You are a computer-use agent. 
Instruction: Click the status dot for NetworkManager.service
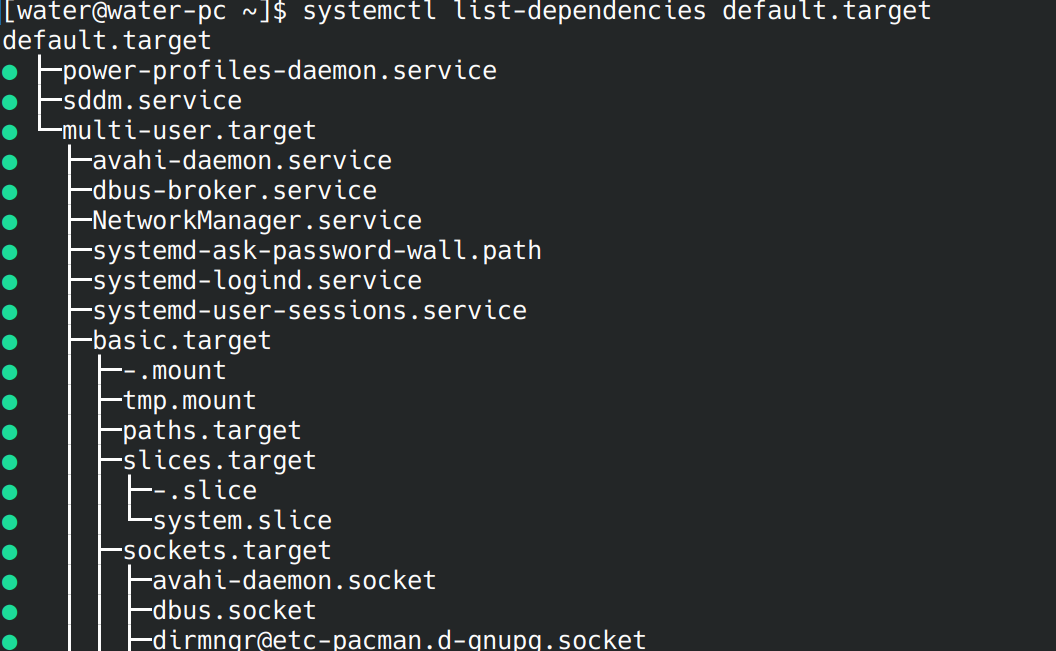pos(10,222)
